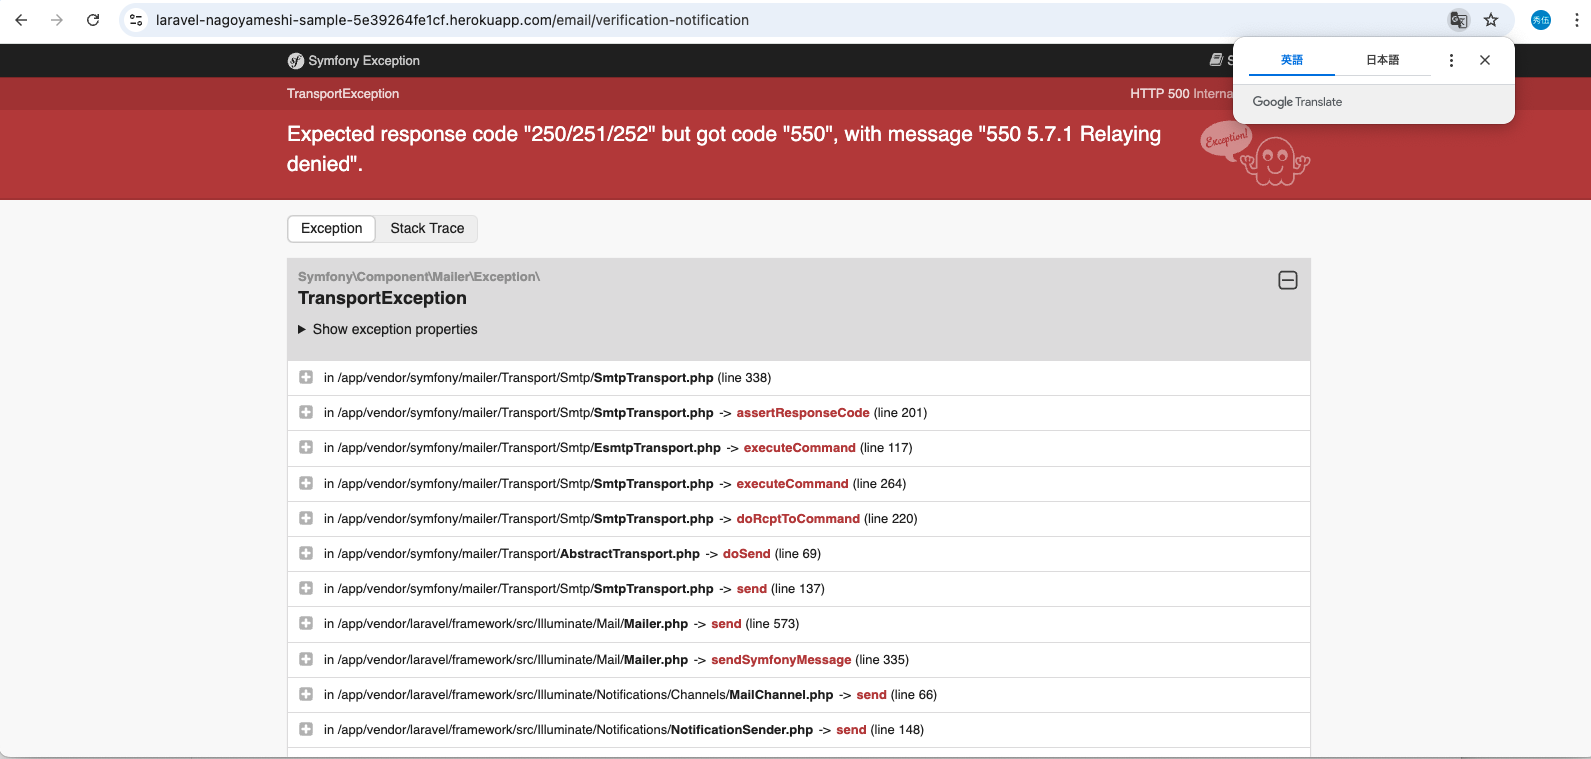1591x759 pixels.
Task: Collapse the TransportException trace block
Action: click(1288, 280)
